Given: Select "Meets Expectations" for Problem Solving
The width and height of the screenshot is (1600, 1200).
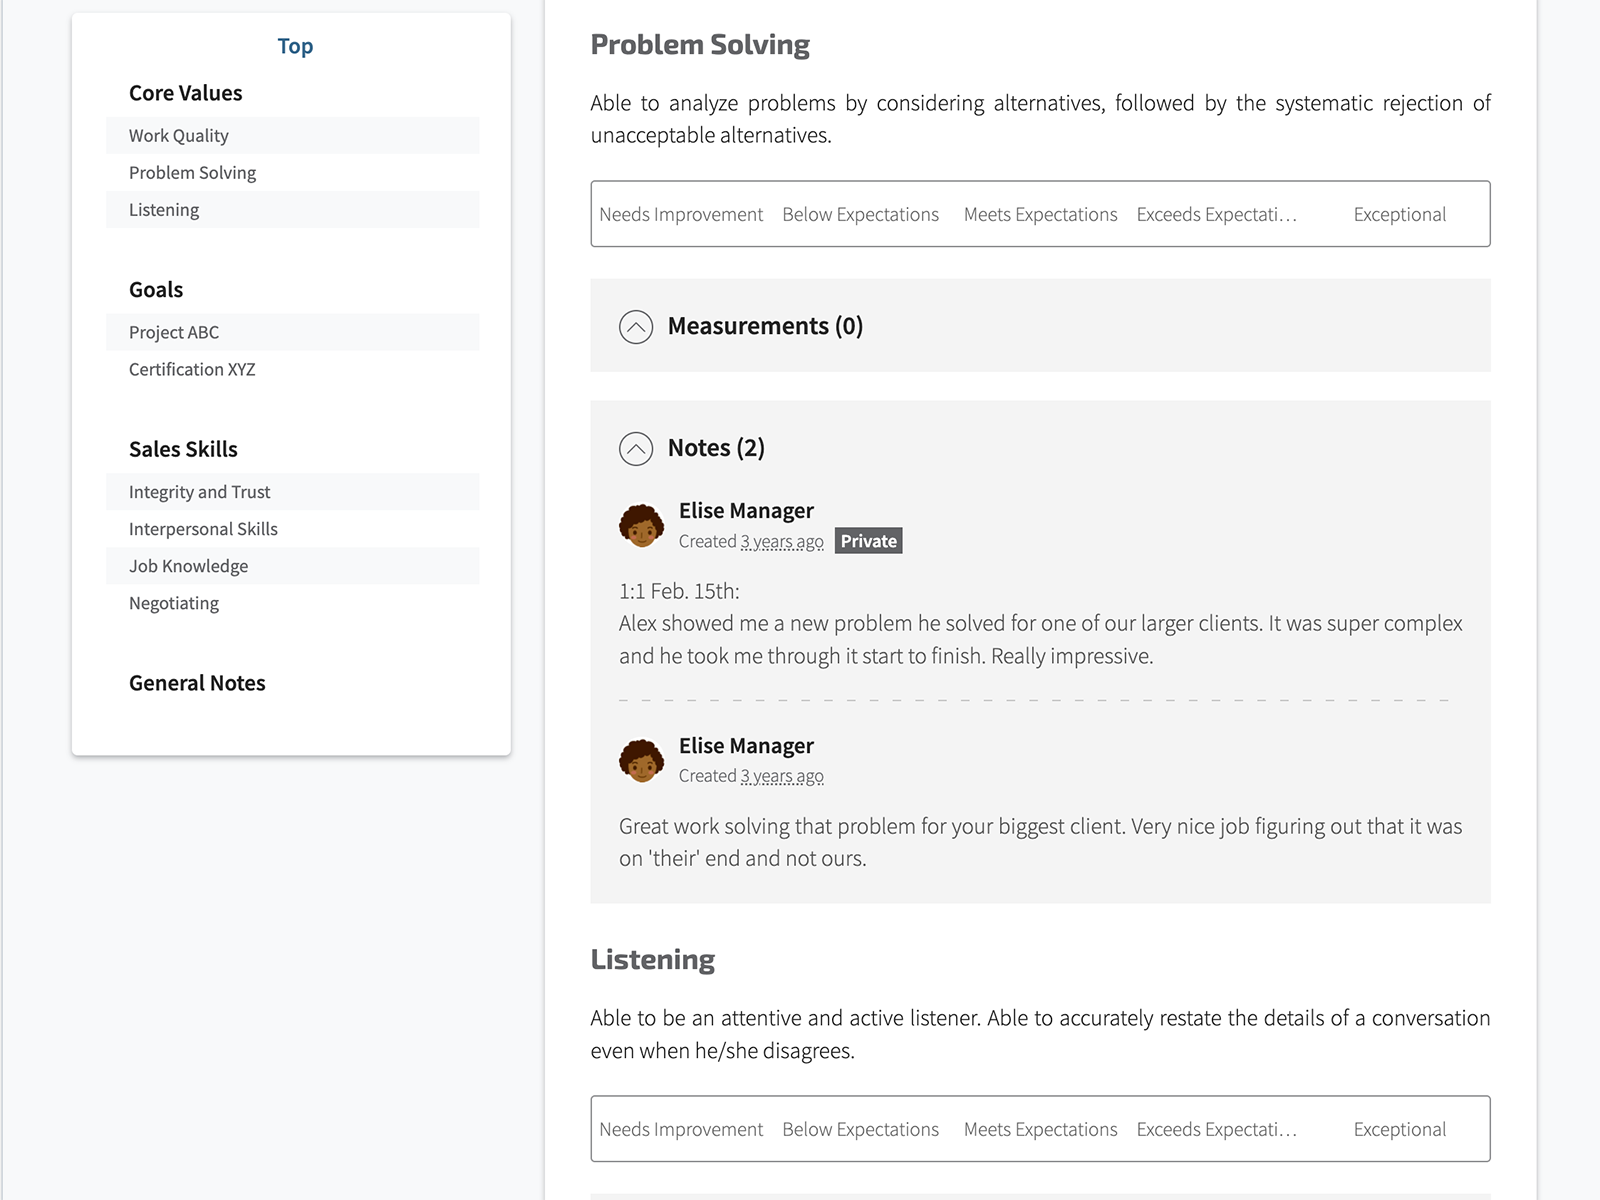Looking at the screenshot, I should pyautogui.click(x=1040, y=214).
